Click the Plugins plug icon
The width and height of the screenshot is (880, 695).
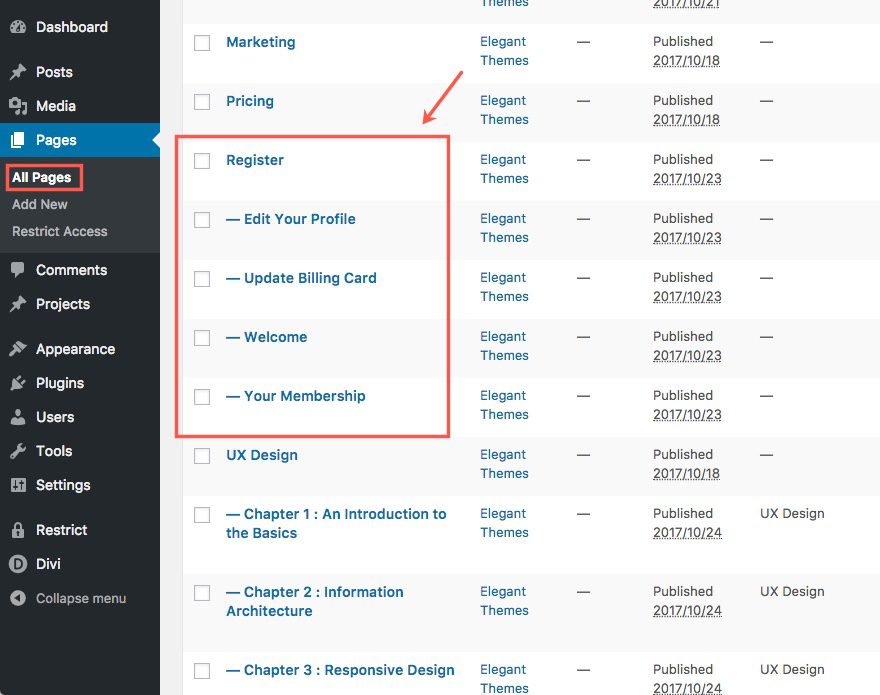click(18, 383)
